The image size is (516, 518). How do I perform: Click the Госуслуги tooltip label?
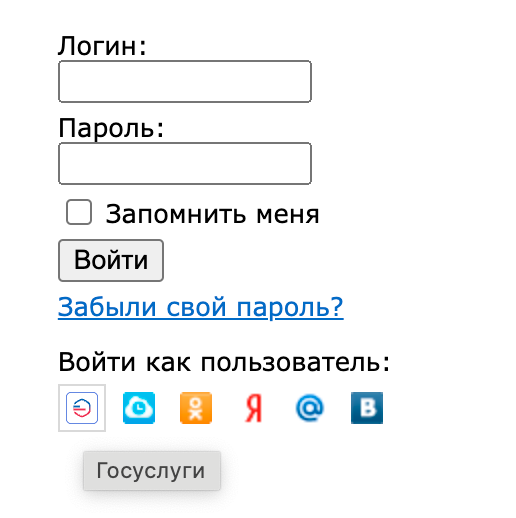pyautogui.click(x=152, y=471)
